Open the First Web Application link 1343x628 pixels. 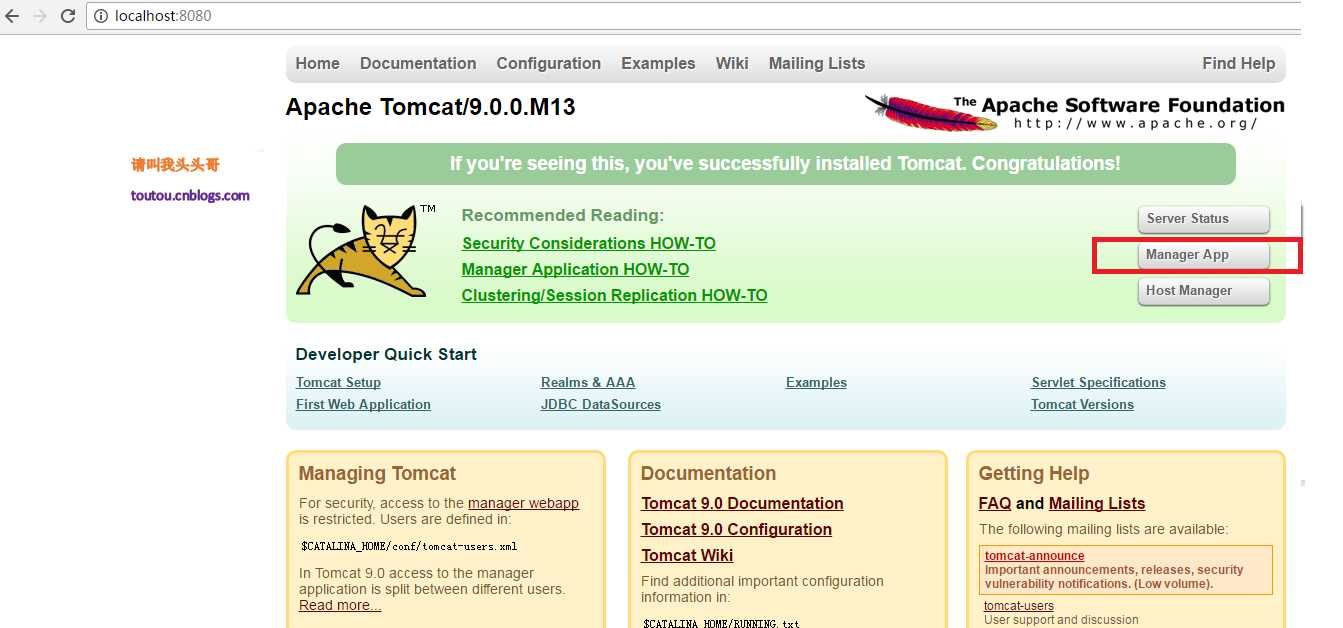point(363,404)
